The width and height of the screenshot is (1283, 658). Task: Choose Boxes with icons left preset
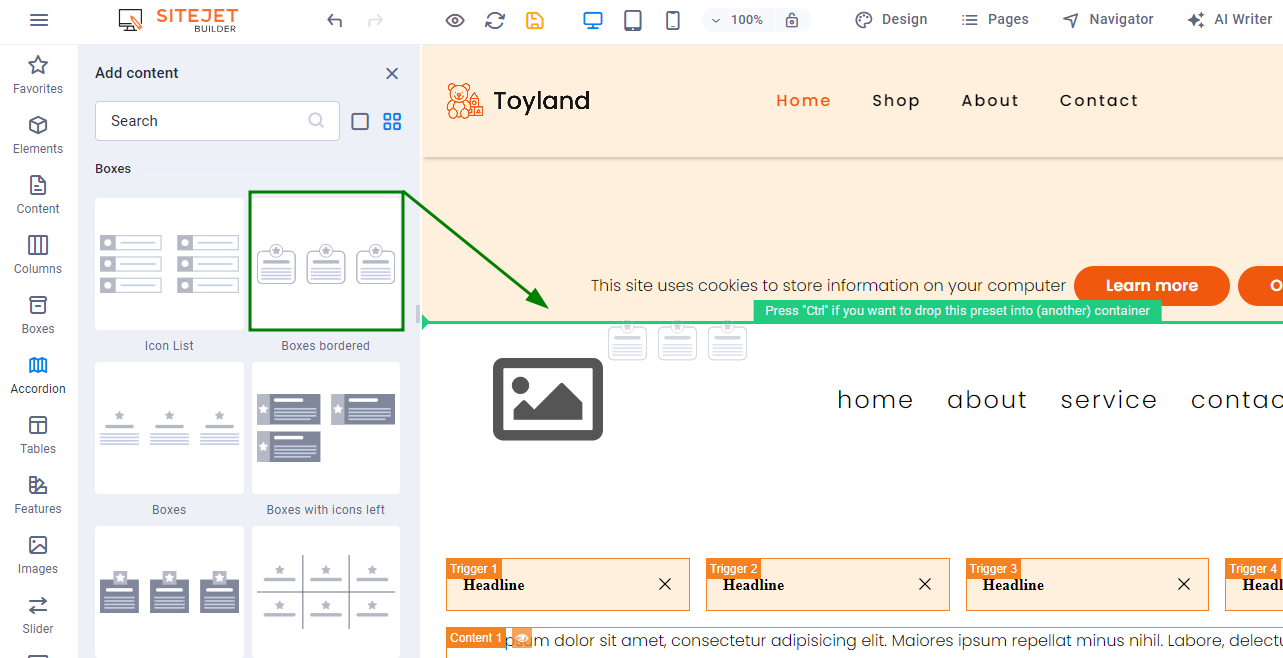click(326, 428)
